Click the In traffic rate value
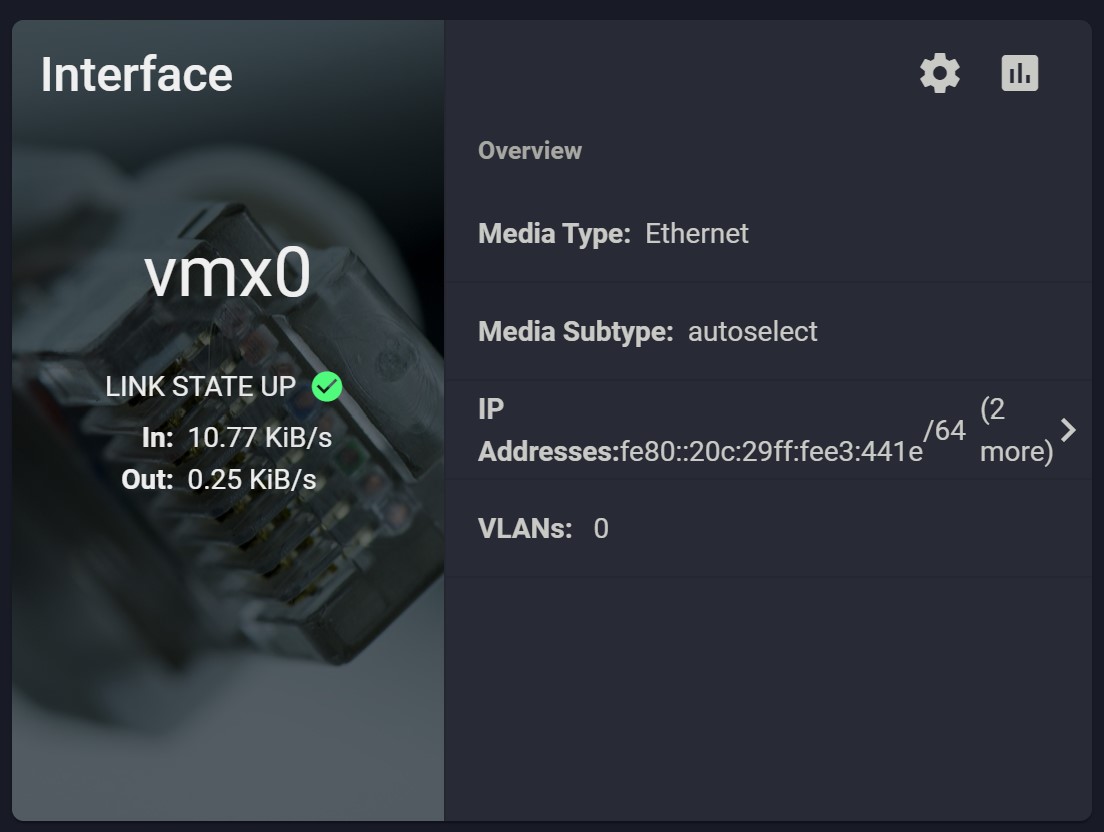The width and height of the screenshot is (1104, 832). click(260, 438)
